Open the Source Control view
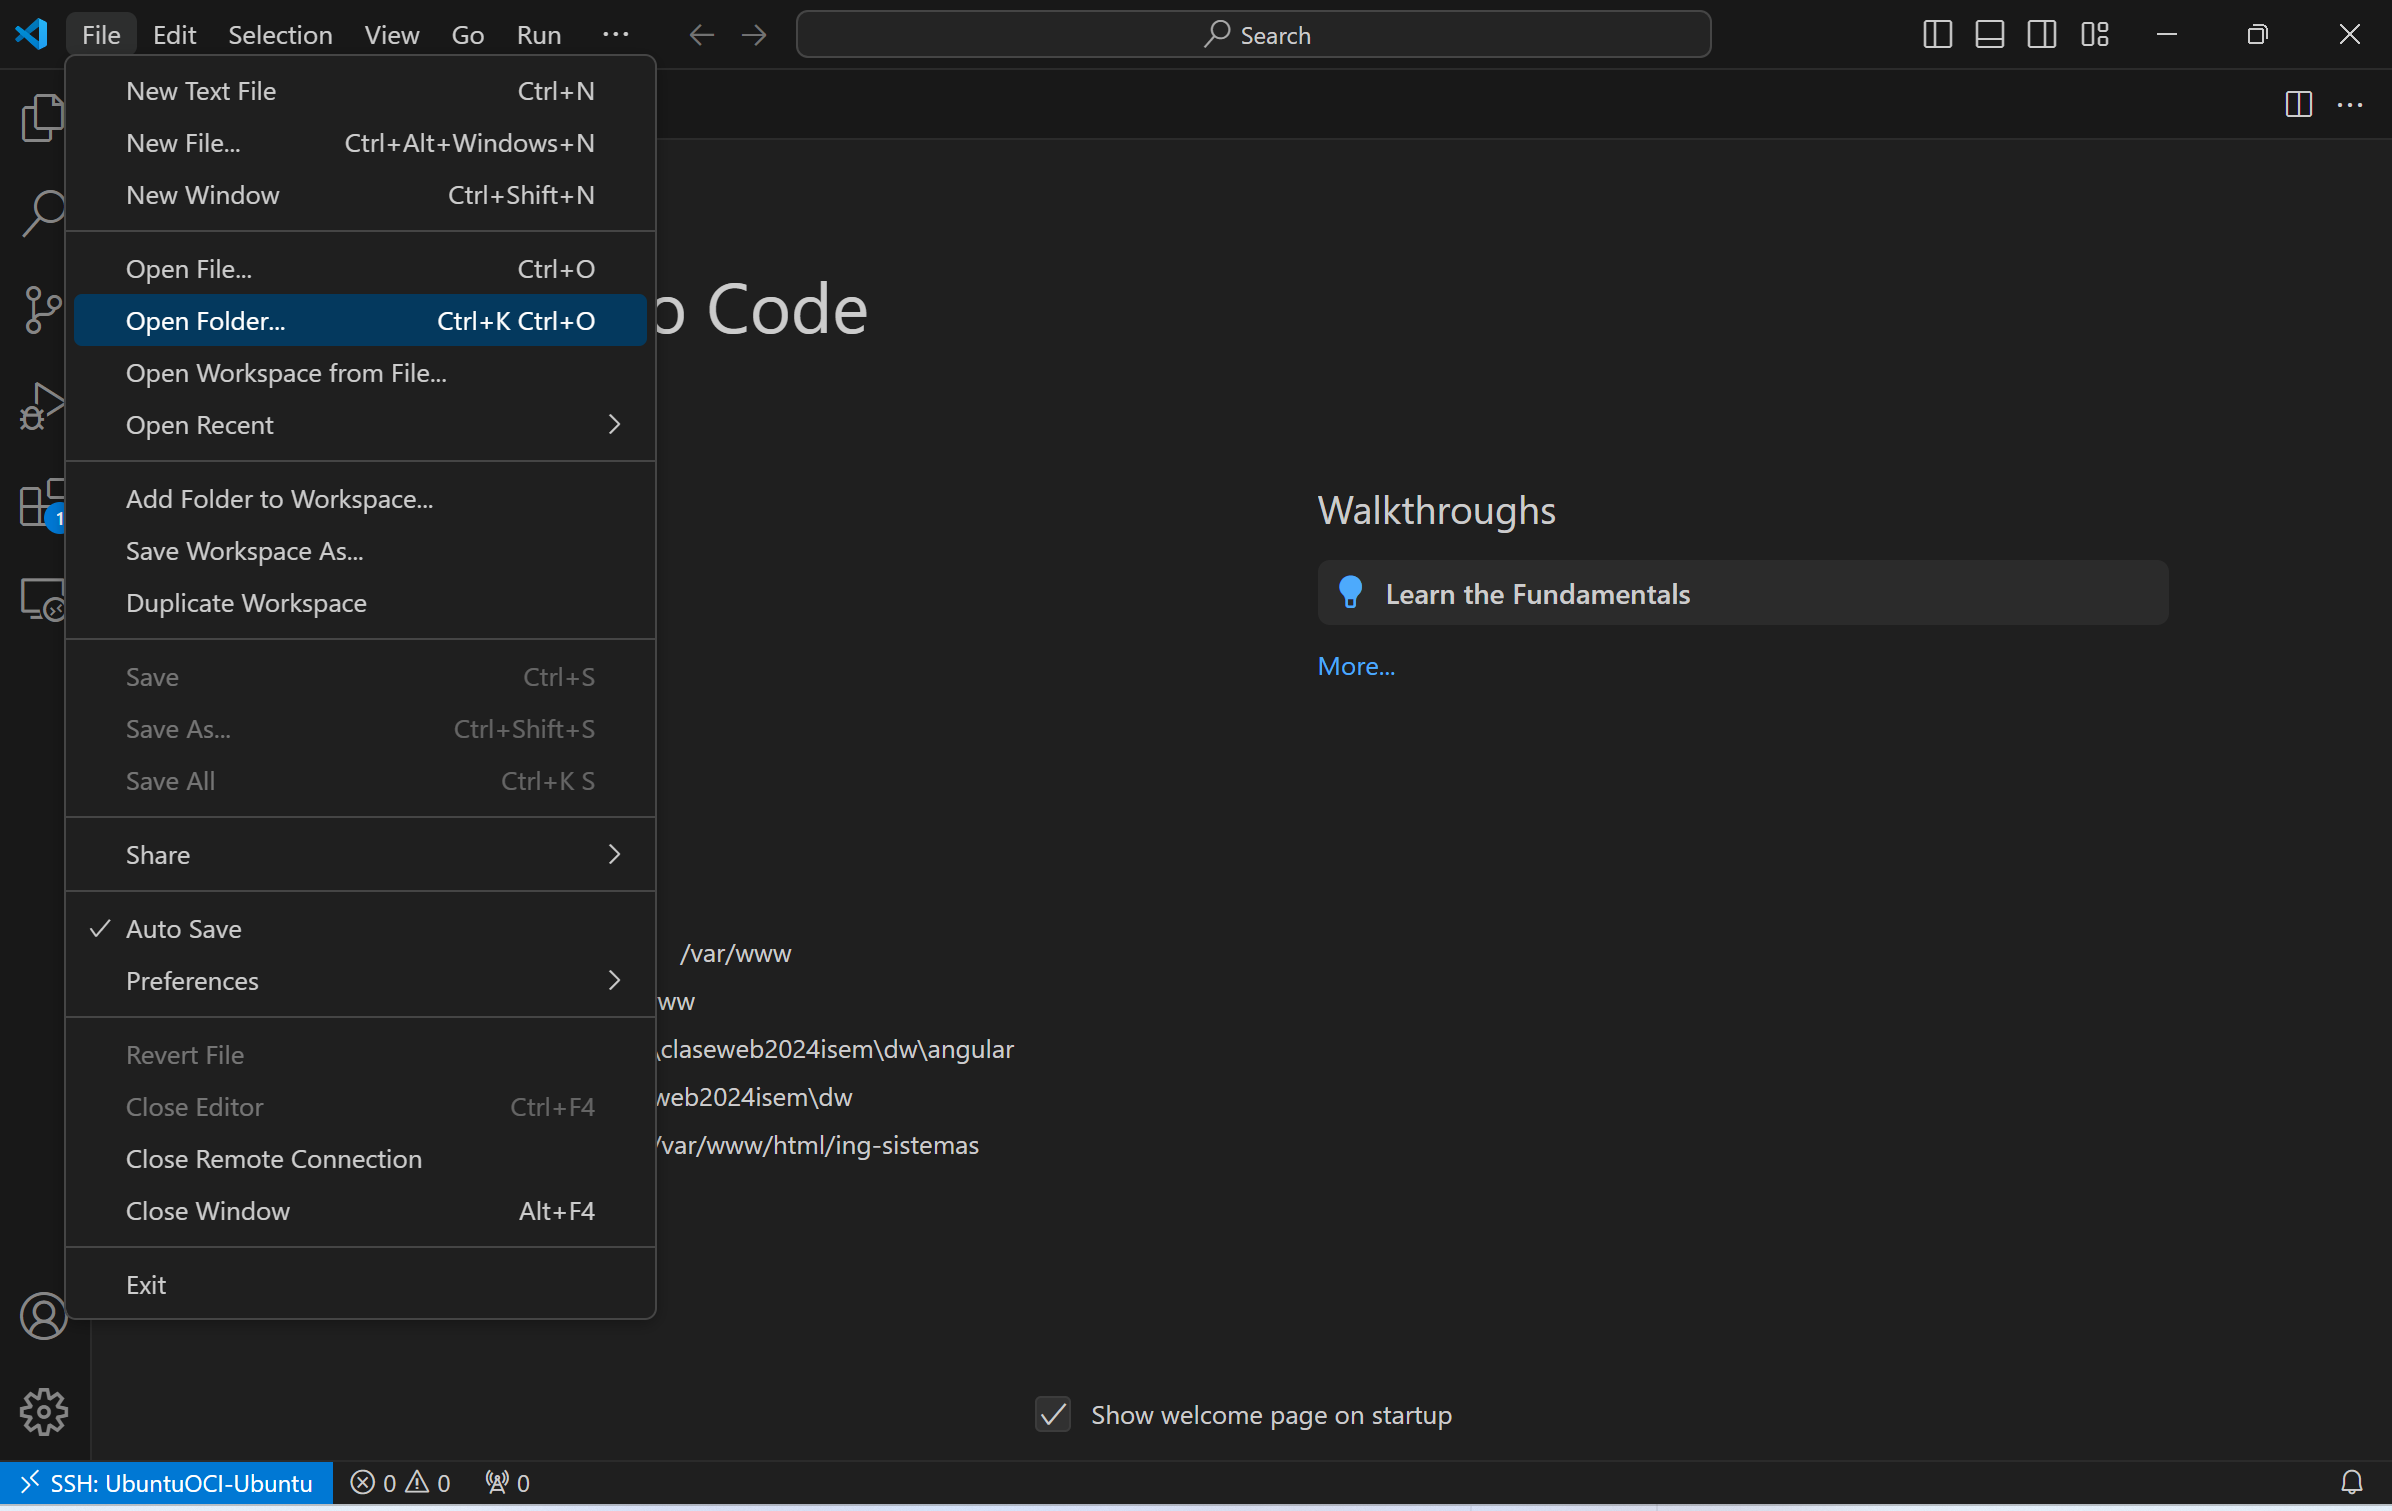 click(x=42, y=310)
